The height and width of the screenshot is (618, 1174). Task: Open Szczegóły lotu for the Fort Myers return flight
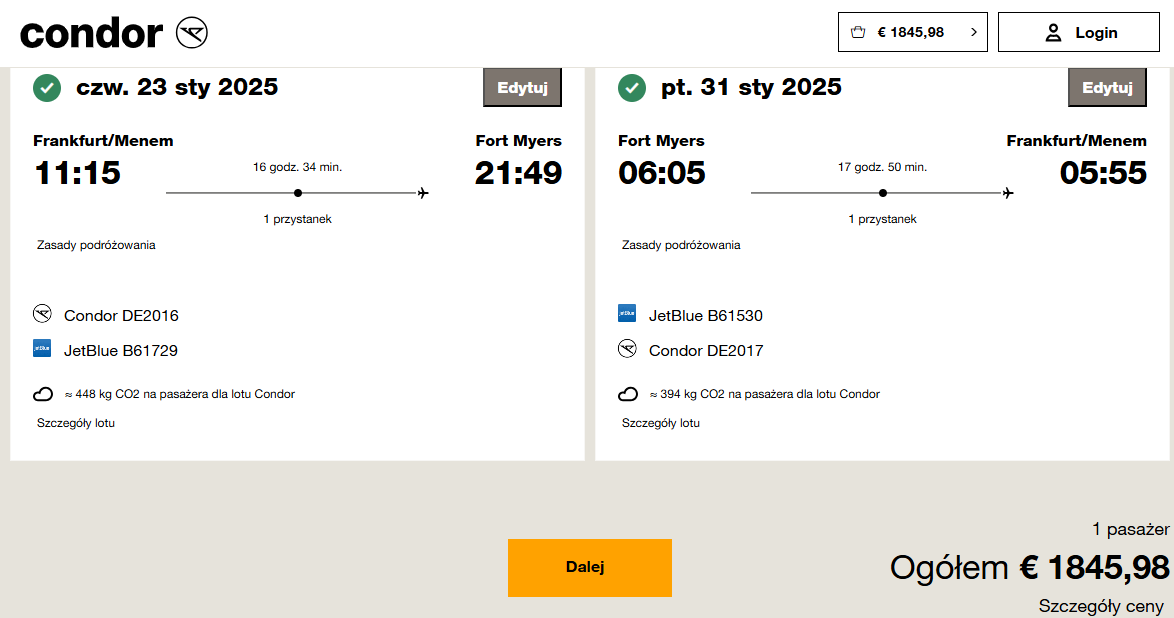click(660, 423)
